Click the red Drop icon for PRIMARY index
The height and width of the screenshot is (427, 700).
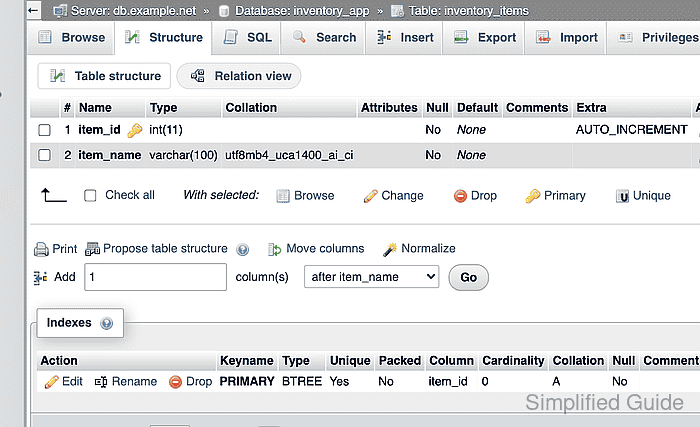pyautogui.click(x=175, y=382)
